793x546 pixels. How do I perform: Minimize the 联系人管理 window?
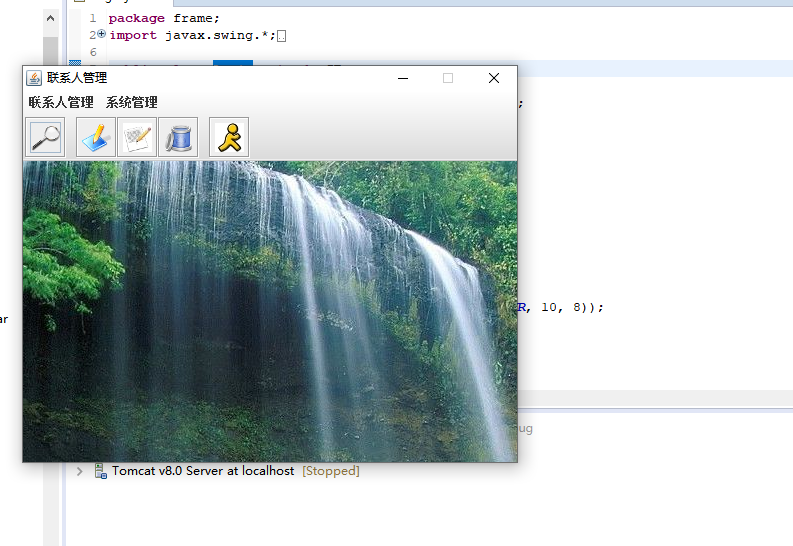click(x=403, y=78)
